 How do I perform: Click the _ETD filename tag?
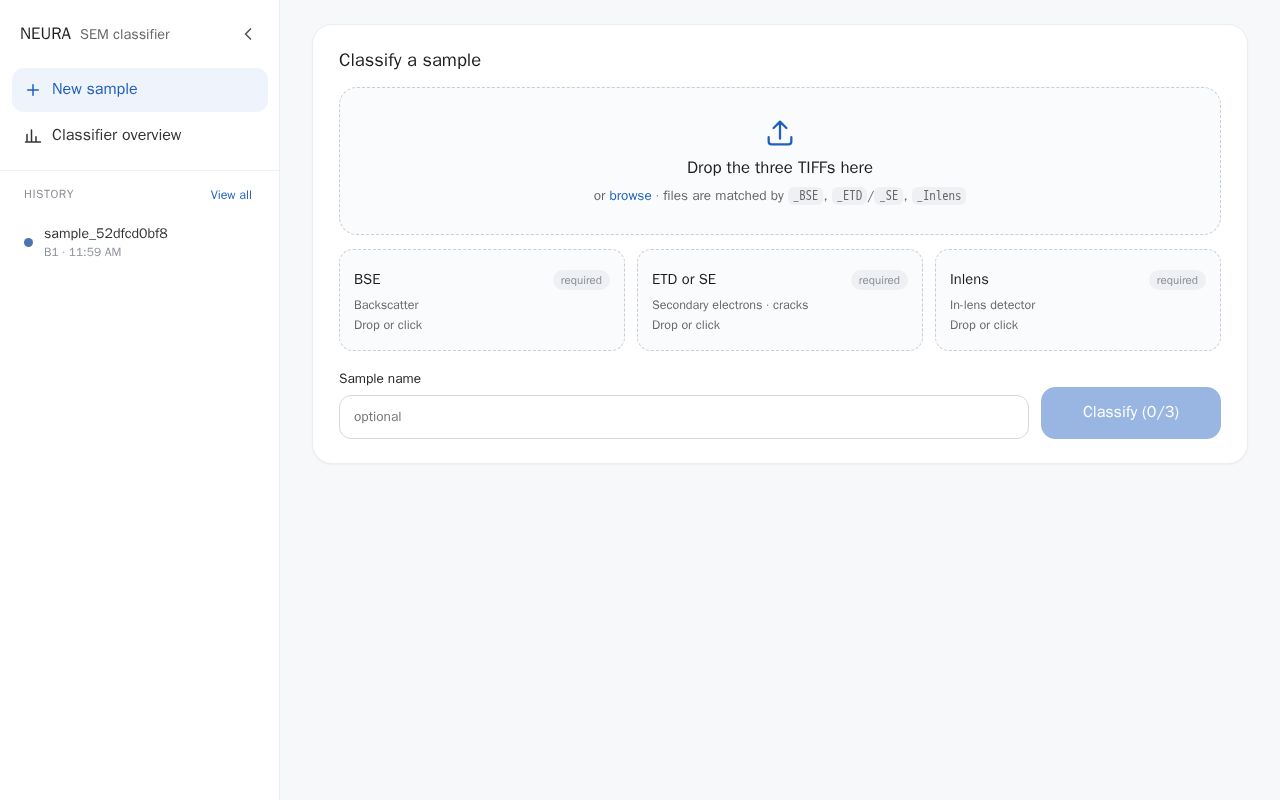point(849,196)
